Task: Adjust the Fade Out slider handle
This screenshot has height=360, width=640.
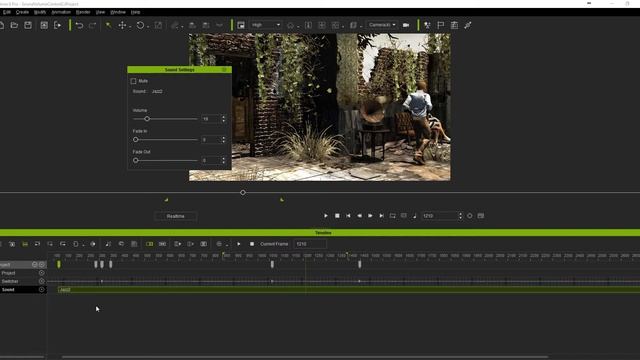Action: click(136, 160)
